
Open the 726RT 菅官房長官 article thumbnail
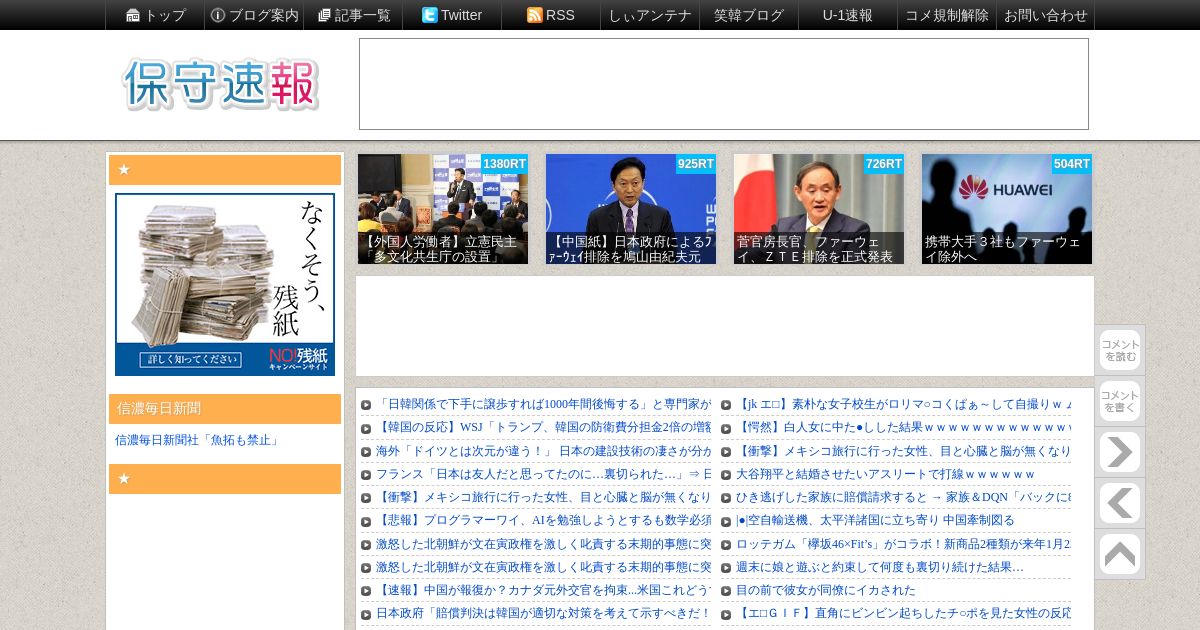(819, 209)
